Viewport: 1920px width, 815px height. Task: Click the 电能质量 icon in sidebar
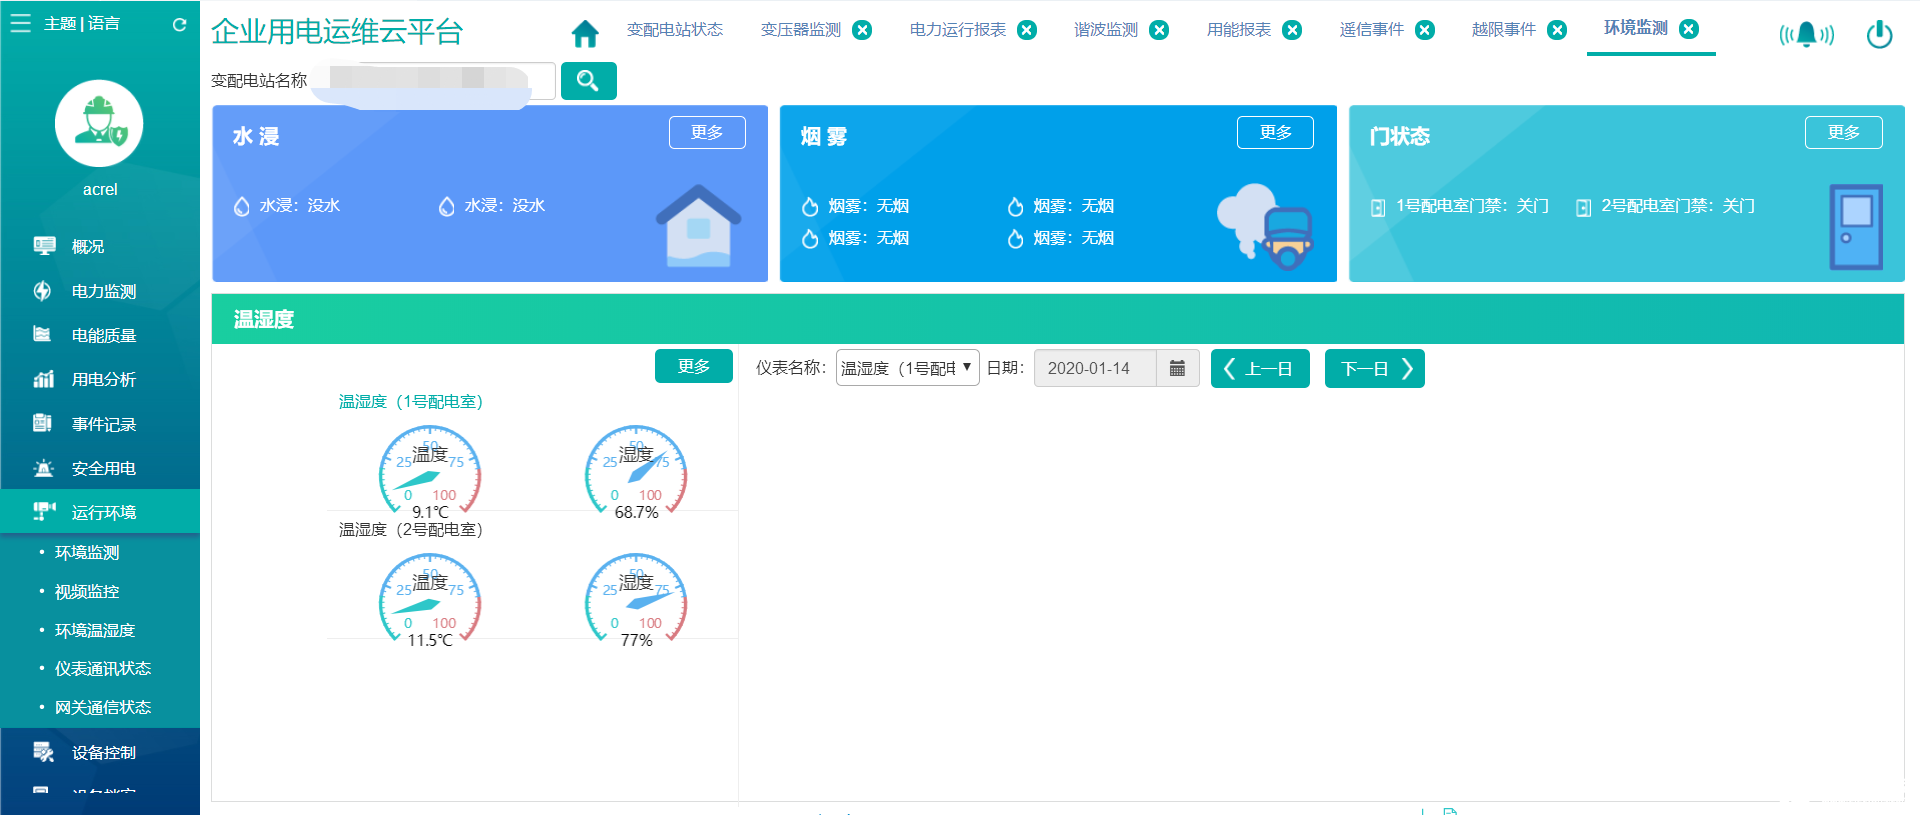[43, 335]
